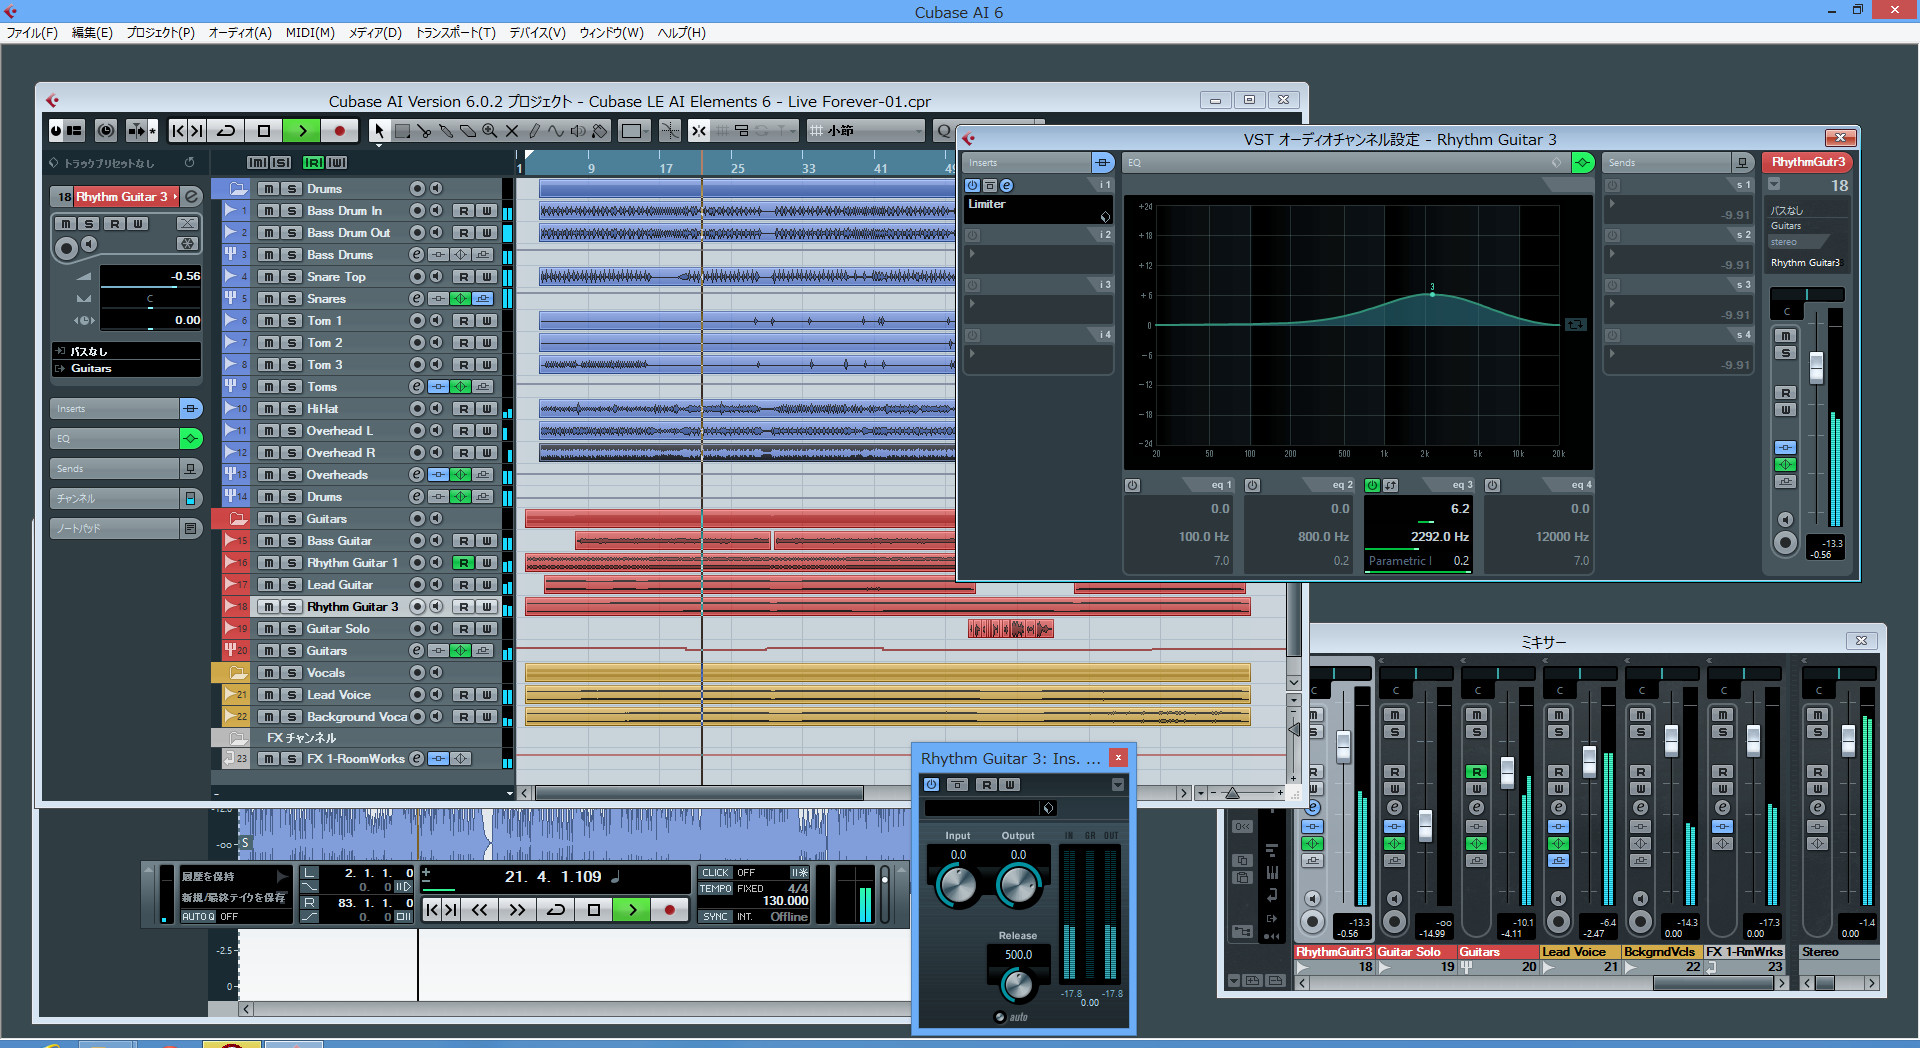Click Lead Voice mixer fader
This screenshot has height=1048, width=1920.
pyautogui.click(x=1589, y=762)
